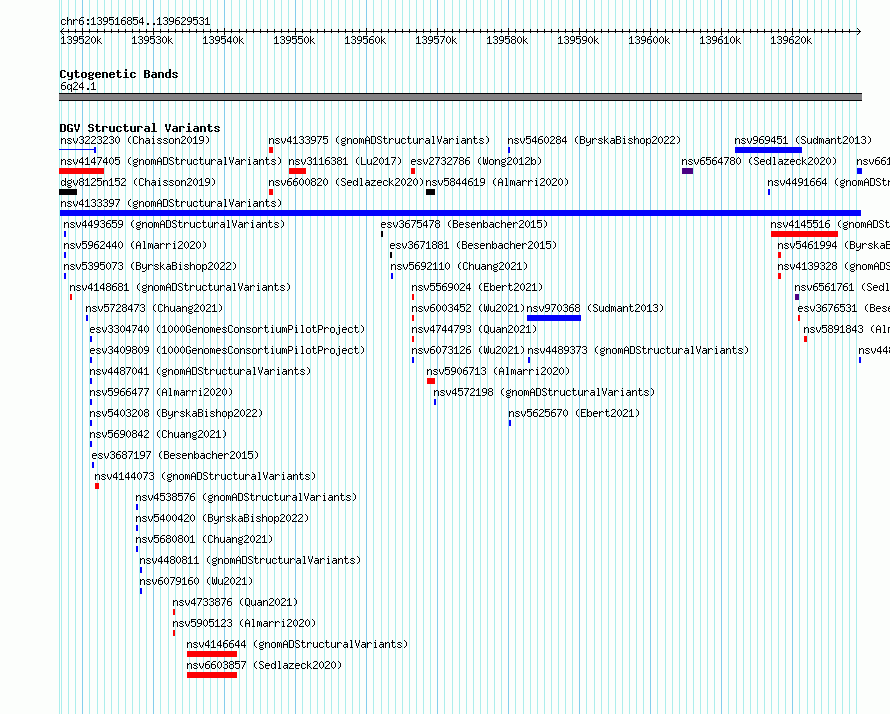Click black bar under dgv8125n152
This screenshot has height=714, width=890.
(x=68, y=192)
